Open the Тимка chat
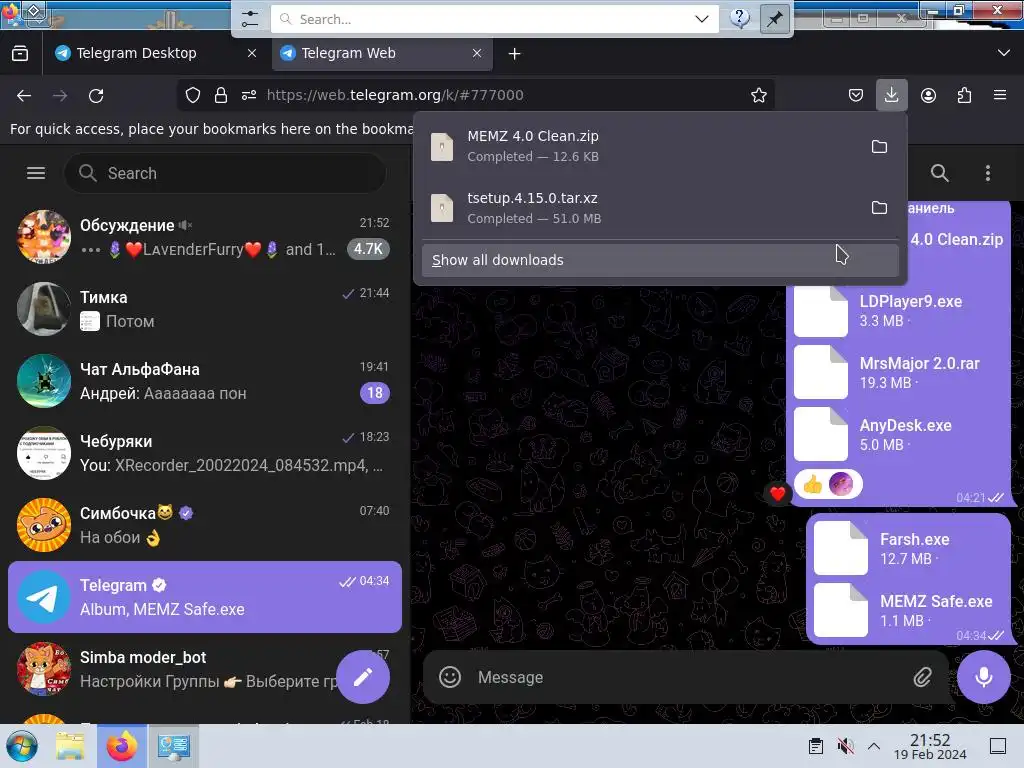 [204, 308]
